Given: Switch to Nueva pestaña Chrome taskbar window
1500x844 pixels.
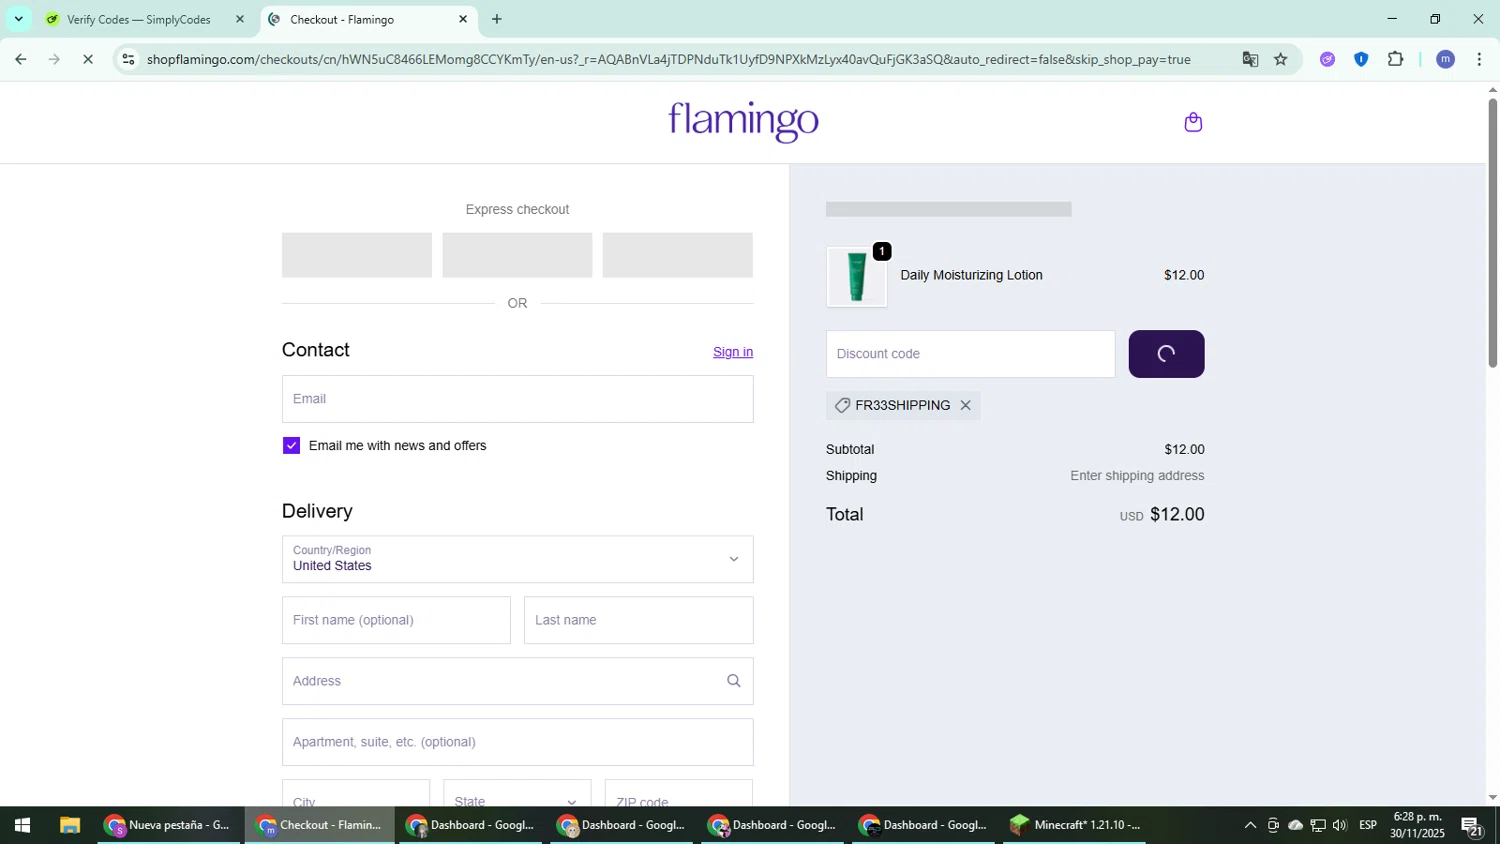Looking at the screenshot, I should coord(169,825).
